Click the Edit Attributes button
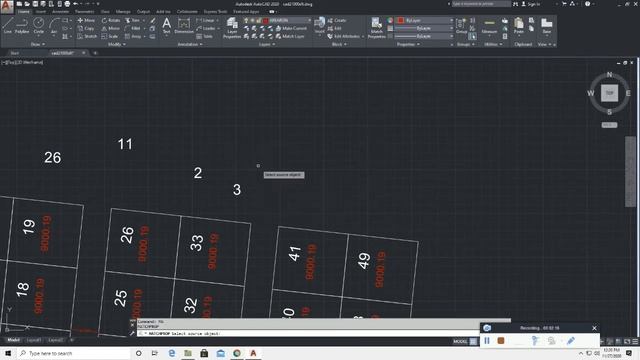Screen dimensions: 640x360 (344, 36)
